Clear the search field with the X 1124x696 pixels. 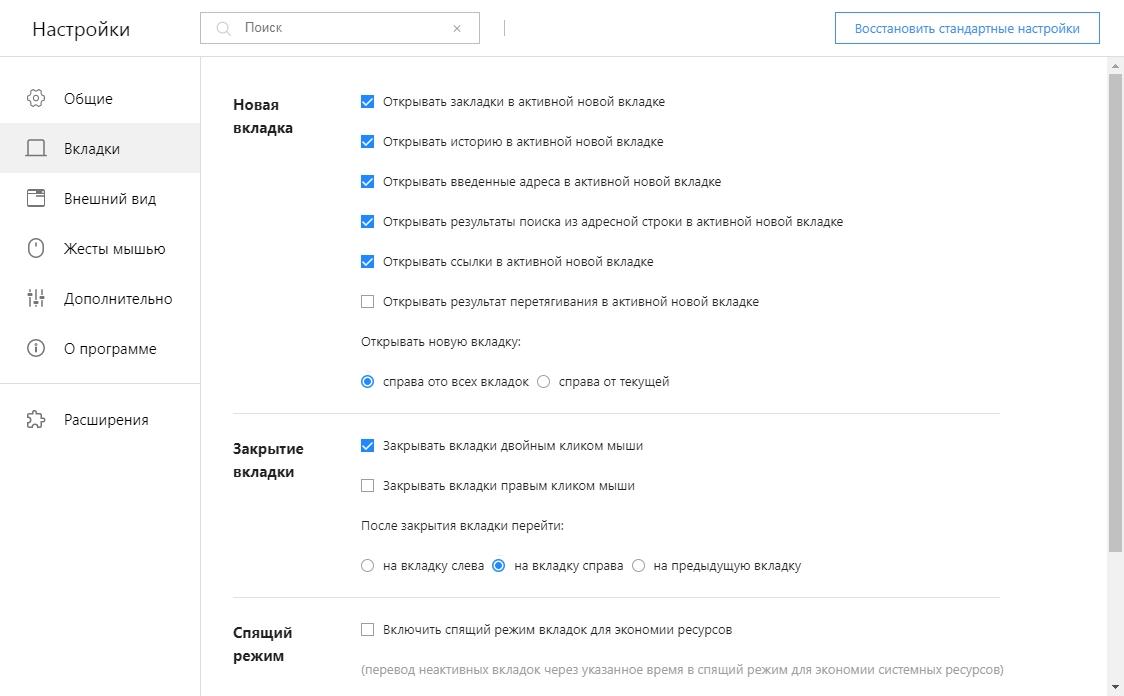click(x=457, y=29)
